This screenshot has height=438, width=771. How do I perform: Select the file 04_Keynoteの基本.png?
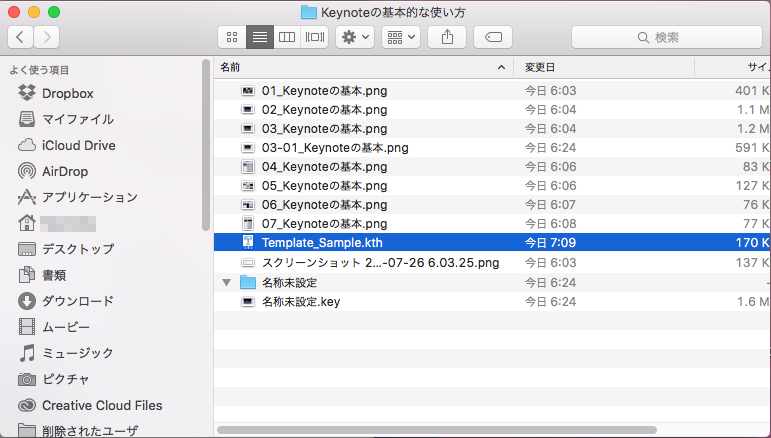324,167
